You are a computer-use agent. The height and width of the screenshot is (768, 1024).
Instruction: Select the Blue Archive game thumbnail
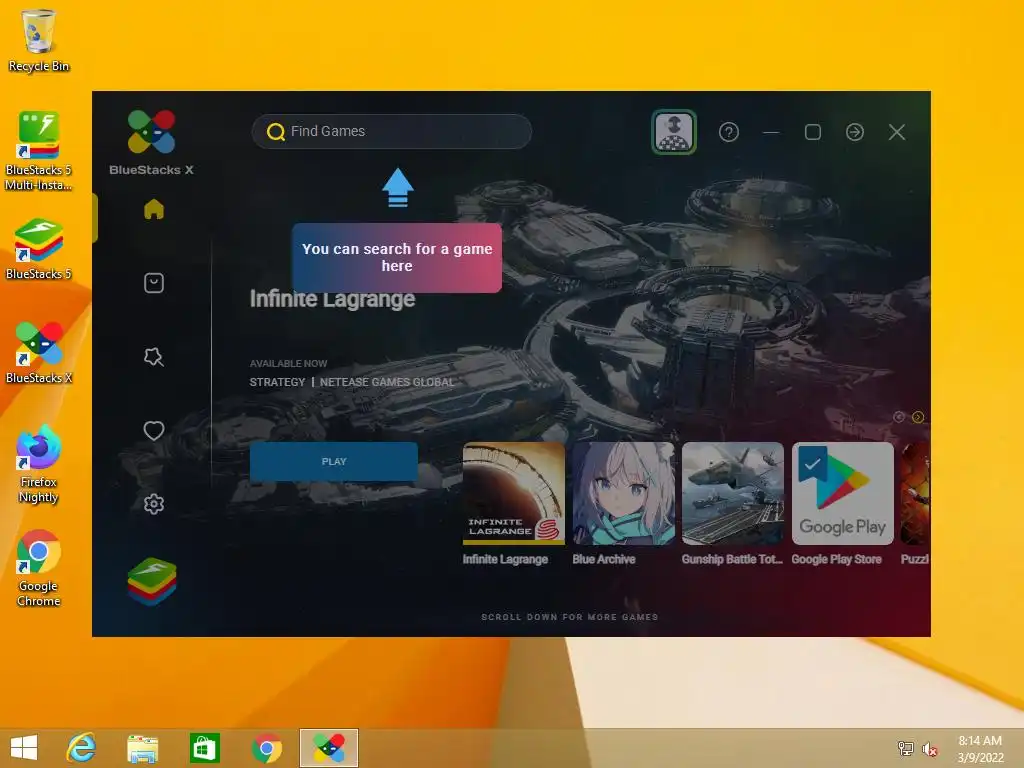(x=623, y=494)
